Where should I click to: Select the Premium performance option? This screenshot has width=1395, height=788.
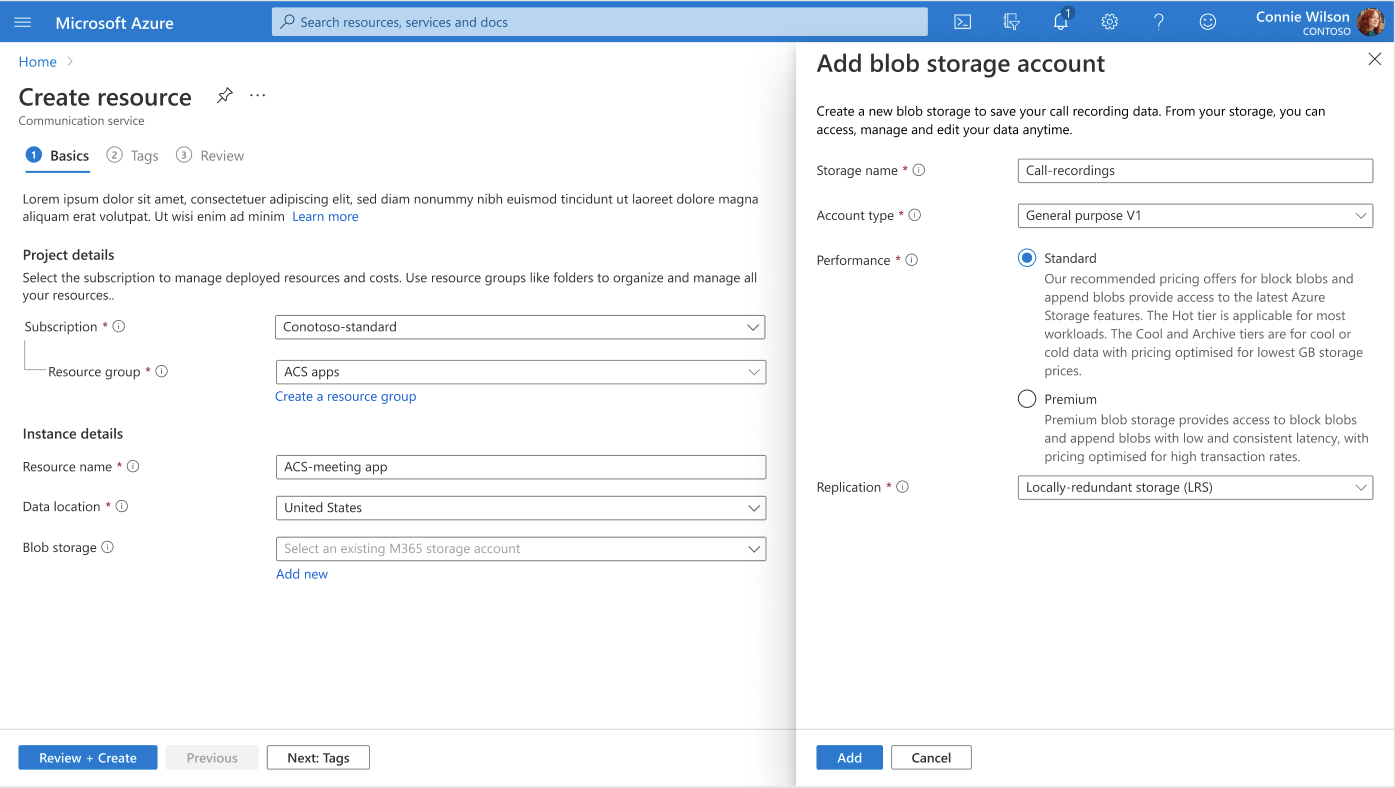click(x=1027, y=399)
